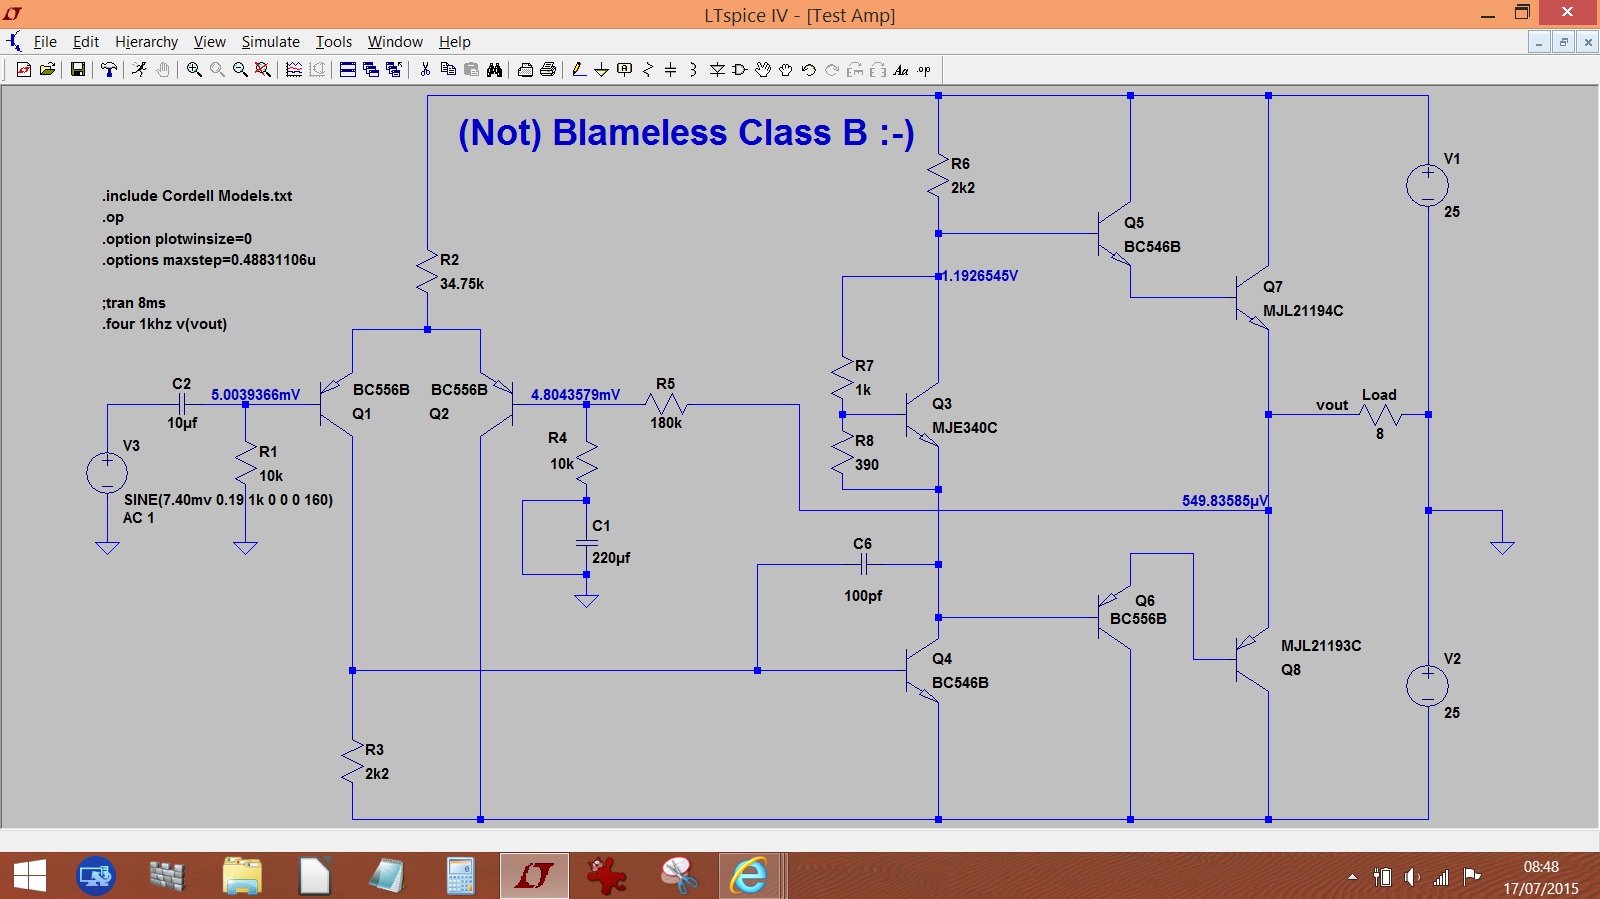Select the SPICE directive '.op' tool
The width and height of the screenshot is (1600, 899).
[924, 69]
